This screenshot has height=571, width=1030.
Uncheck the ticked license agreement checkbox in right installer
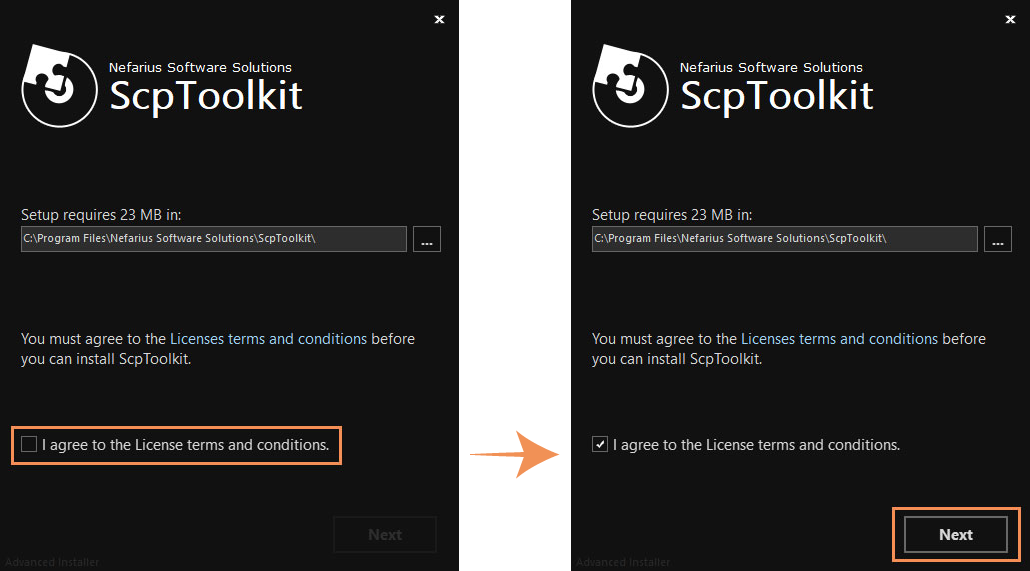click(x=600, y=444)
